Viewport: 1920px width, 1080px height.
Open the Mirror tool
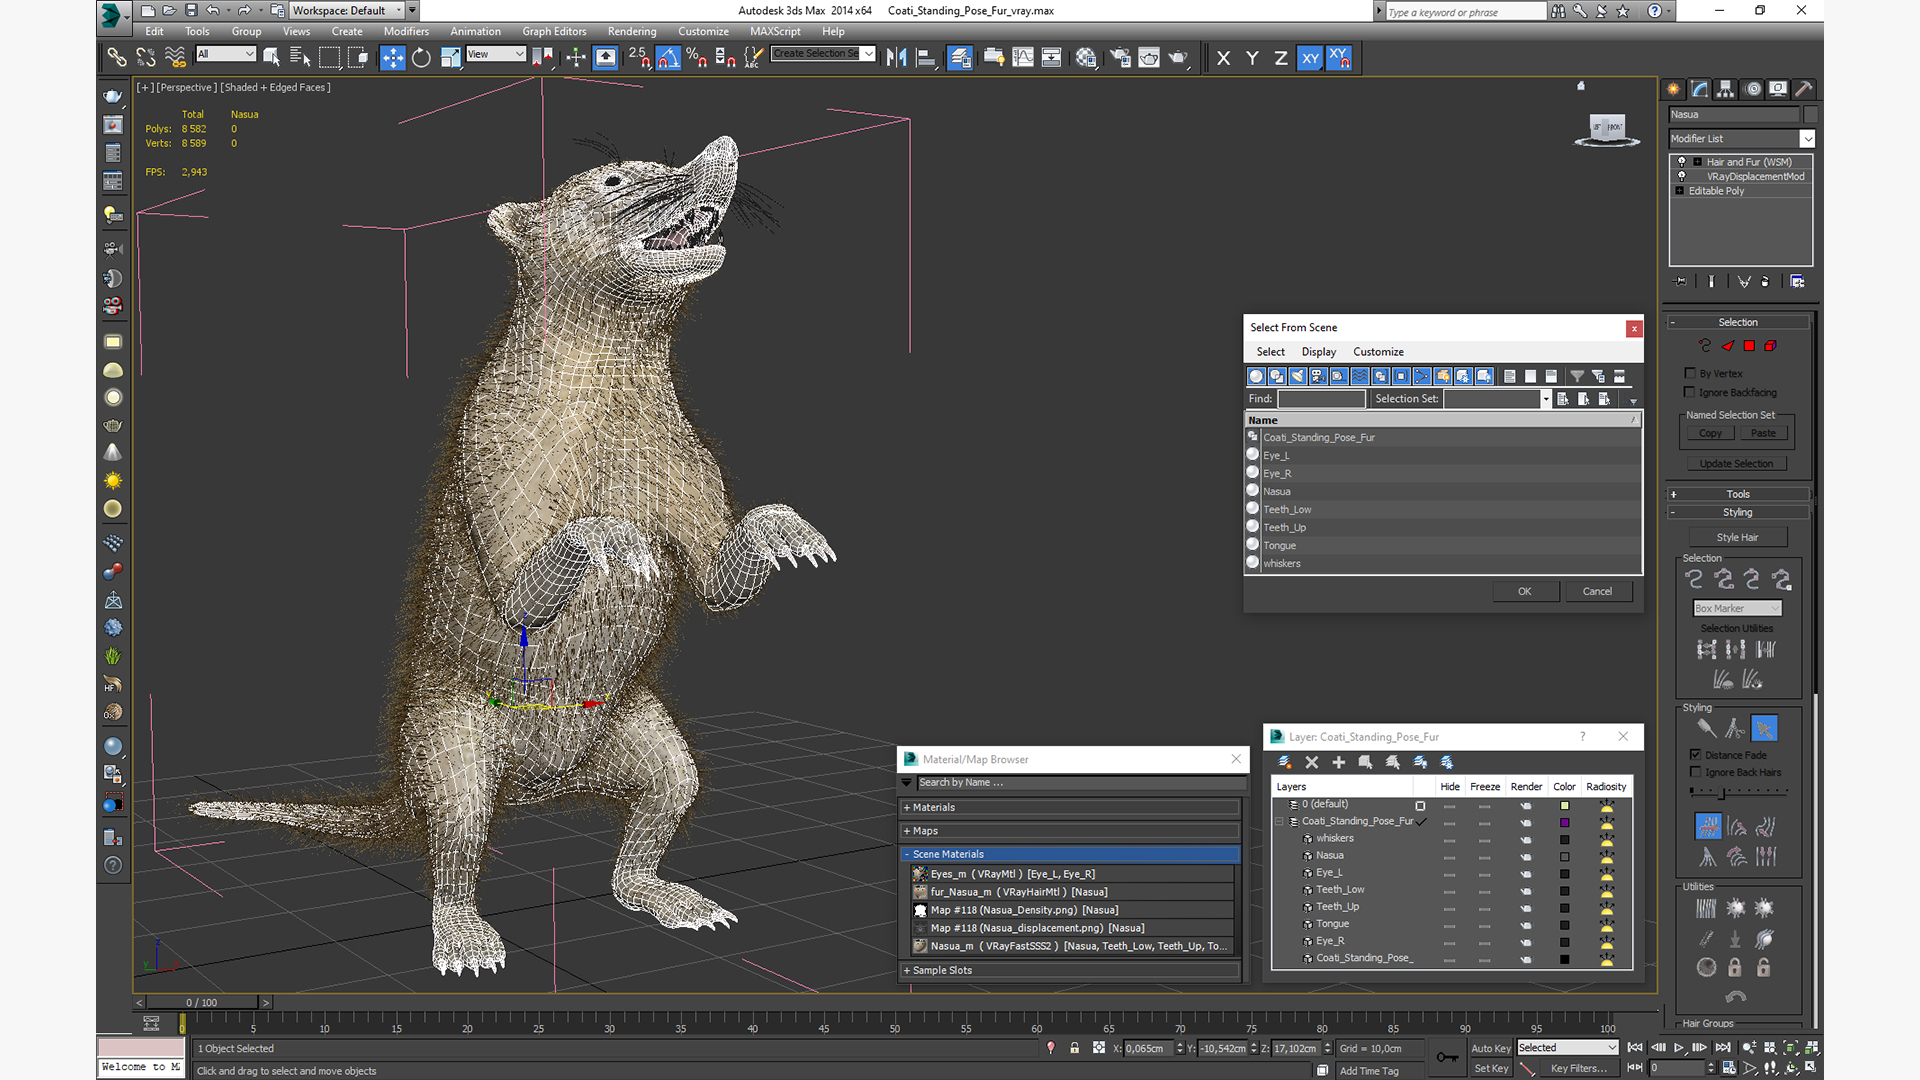click(896, 58)
